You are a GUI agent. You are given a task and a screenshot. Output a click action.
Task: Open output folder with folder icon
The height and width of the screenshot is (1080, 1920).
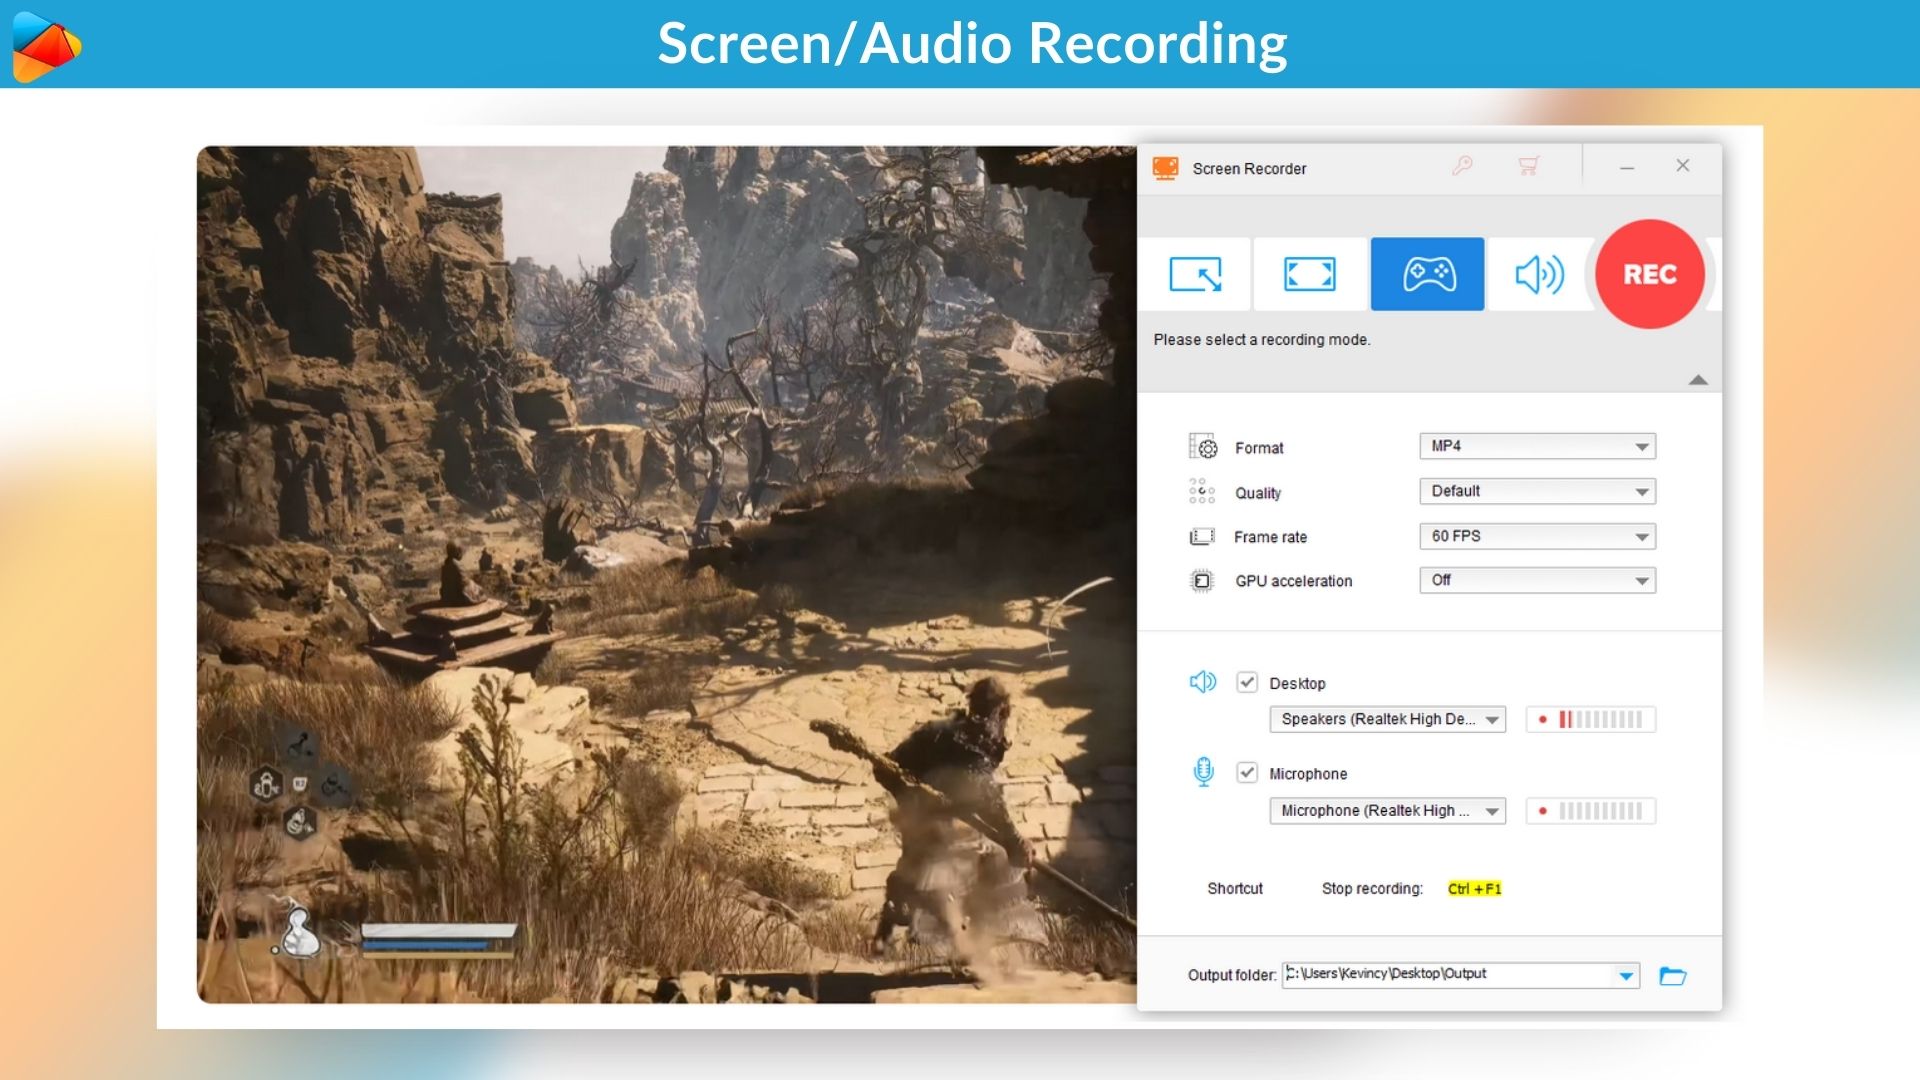[1672, 976]
